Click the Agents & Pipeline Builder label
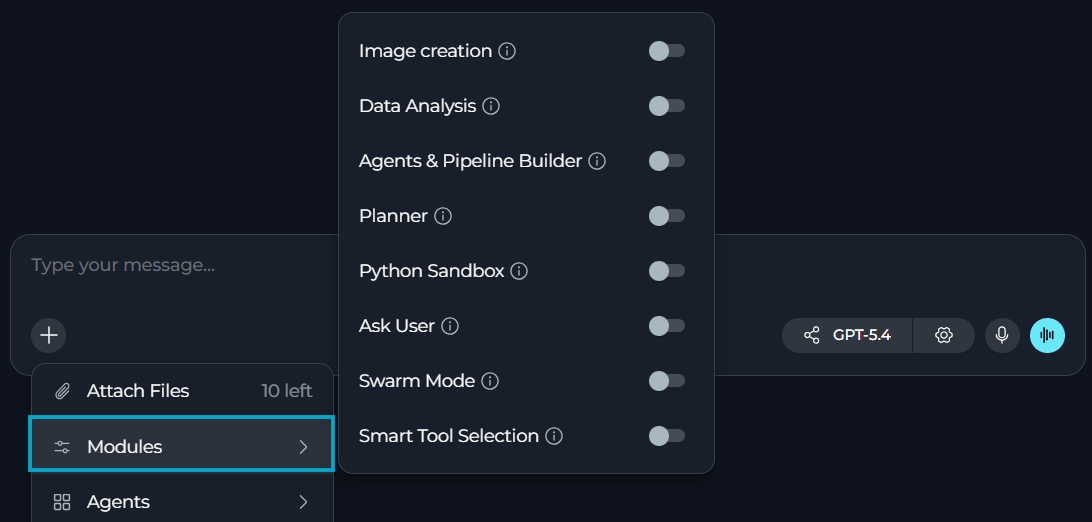The image size is (1092, 522). (470, 161)
